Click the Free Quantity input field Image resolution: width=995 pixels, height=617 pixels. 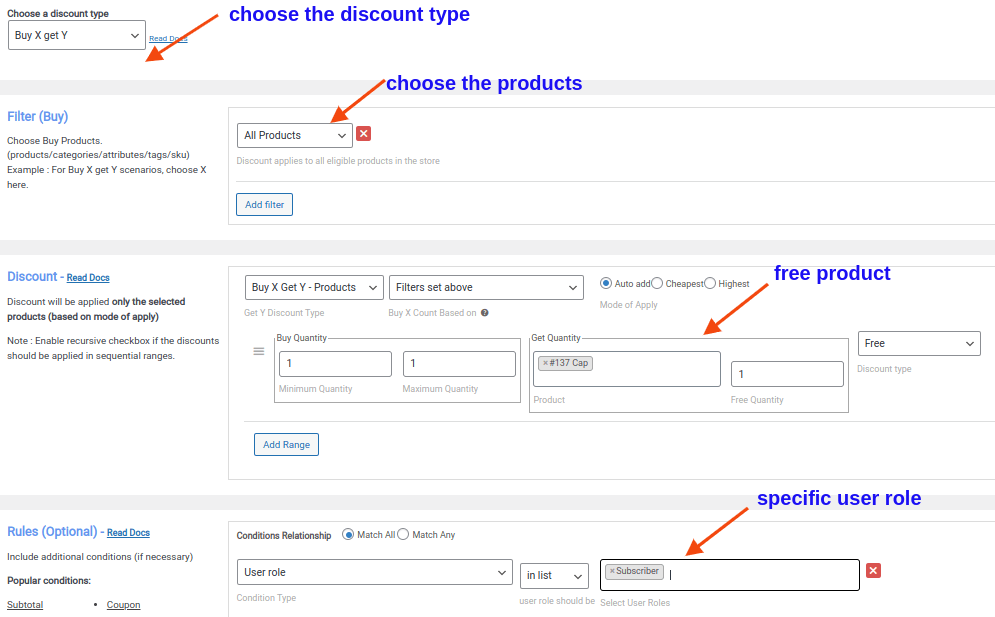pos(787,375)
